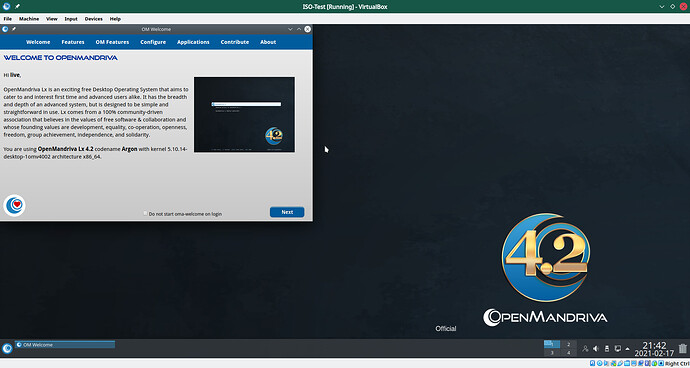This screenshot has height=368, width=690.
Task: Switch to virtual desktop 3
Action: [x=552, y=353]
